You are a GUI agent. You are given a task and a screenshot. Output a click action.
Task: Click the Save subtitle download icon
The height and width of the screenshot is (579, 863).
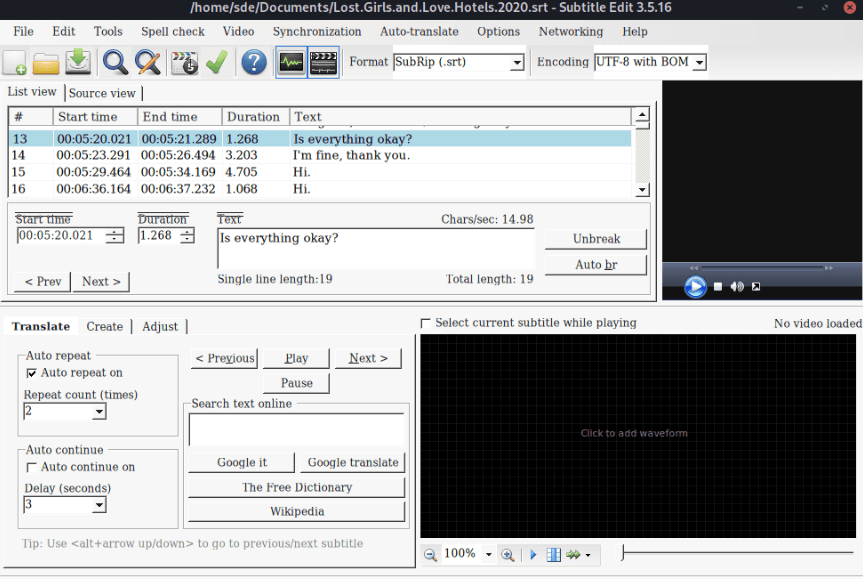[x=78, y=63]
